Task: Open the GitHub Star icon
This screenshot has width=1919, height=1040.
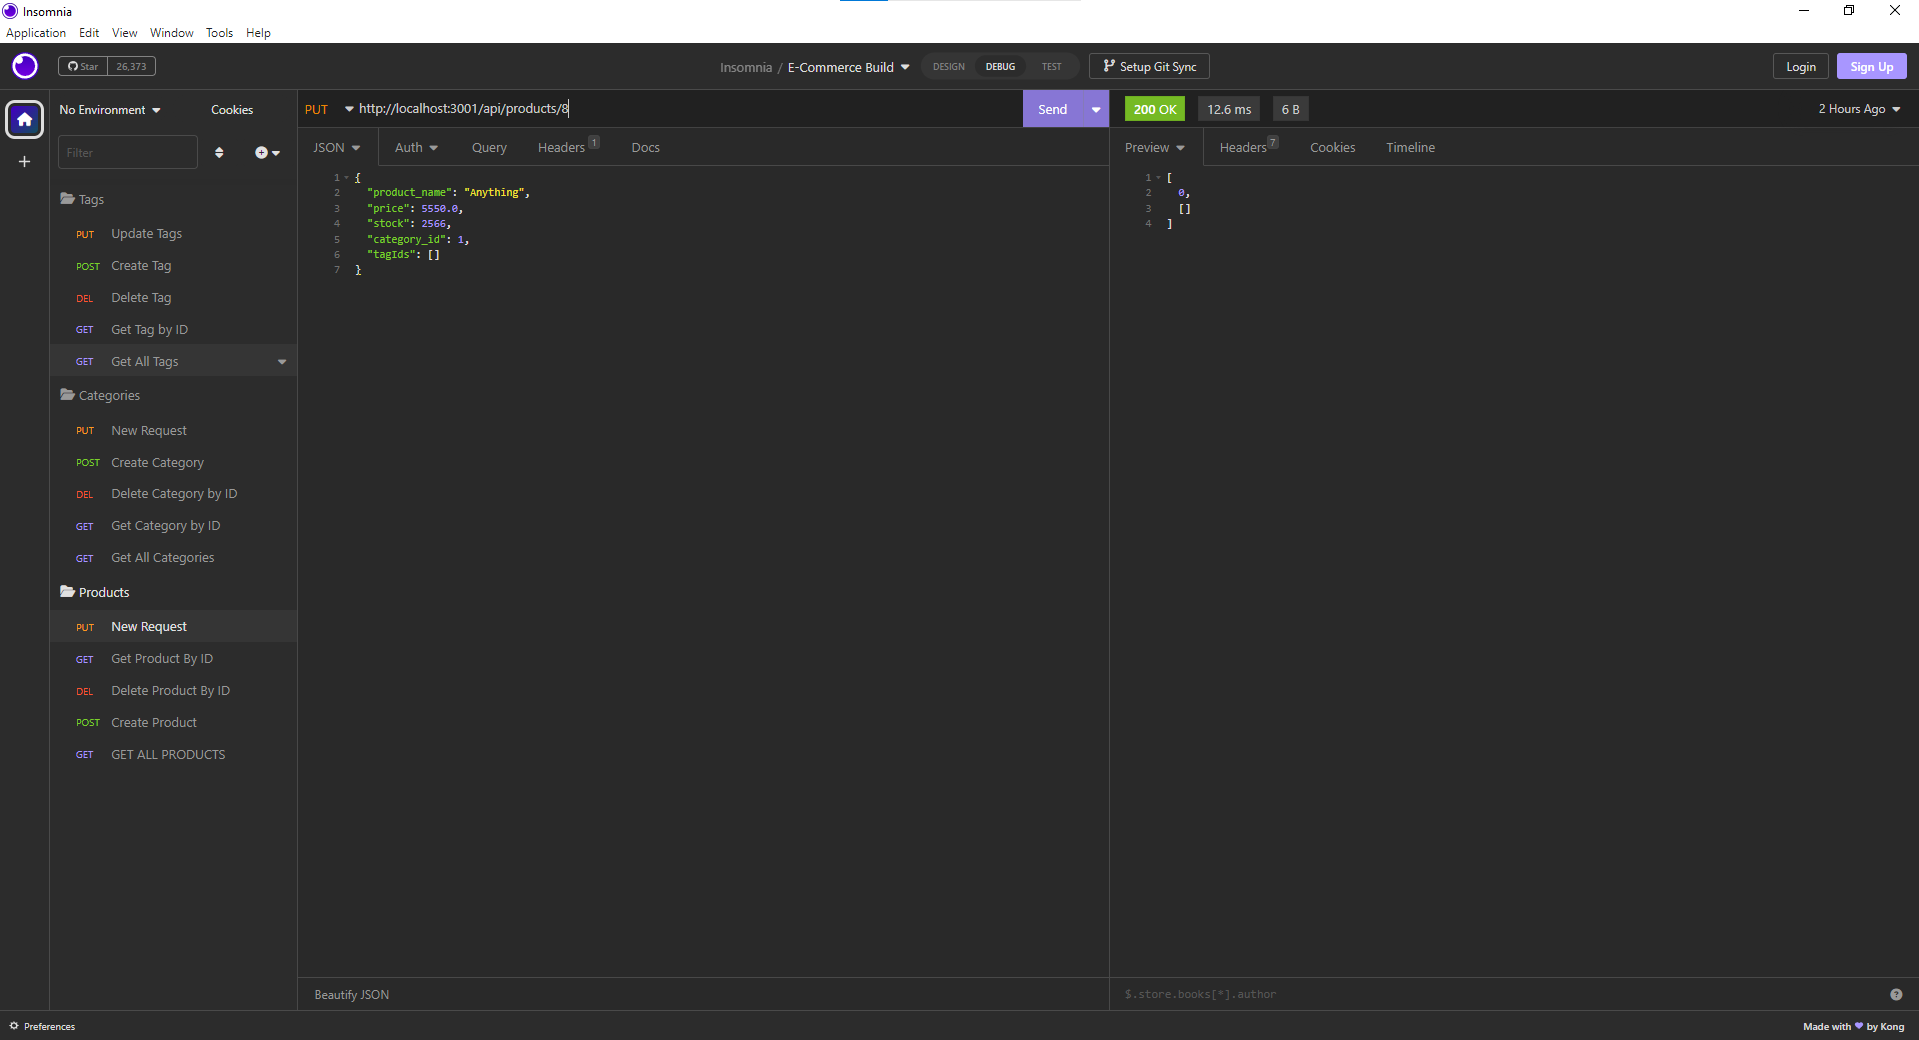Action: (82, 66)
